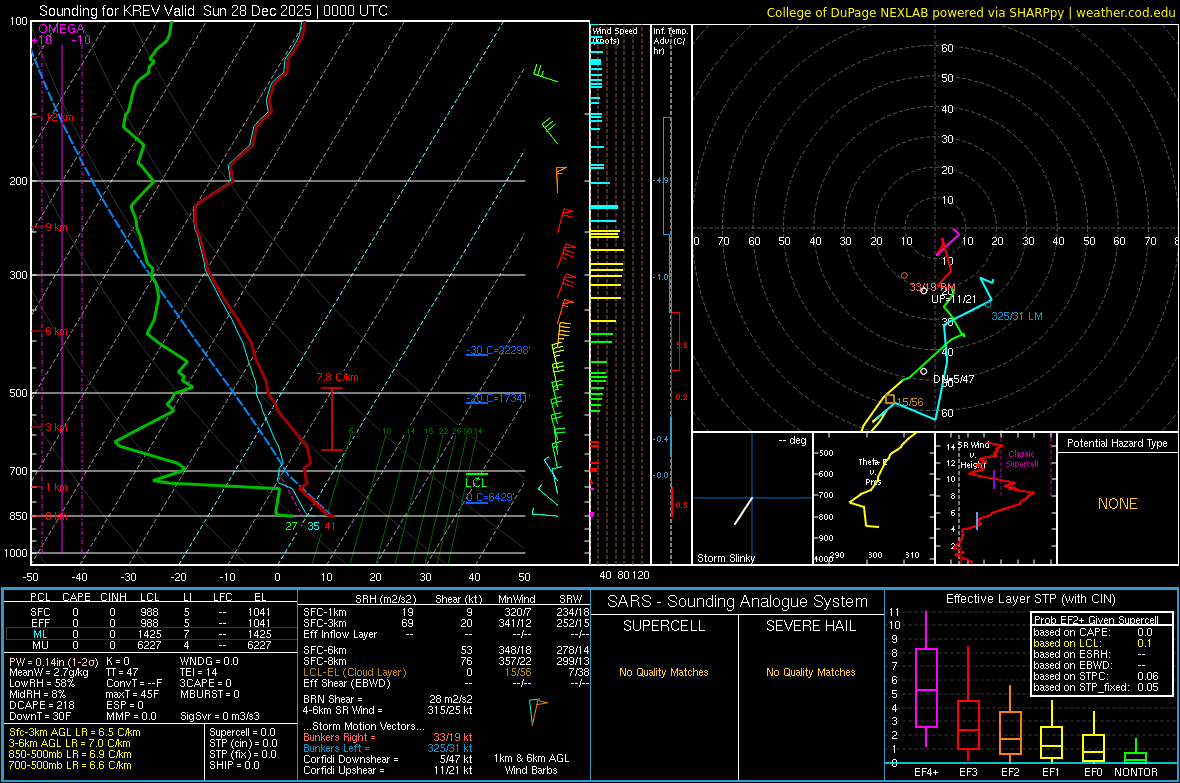The height and width of the screenshot is (783, 1180).
Task: Click the SR Wind v. Height label
Action: (974, 455)
